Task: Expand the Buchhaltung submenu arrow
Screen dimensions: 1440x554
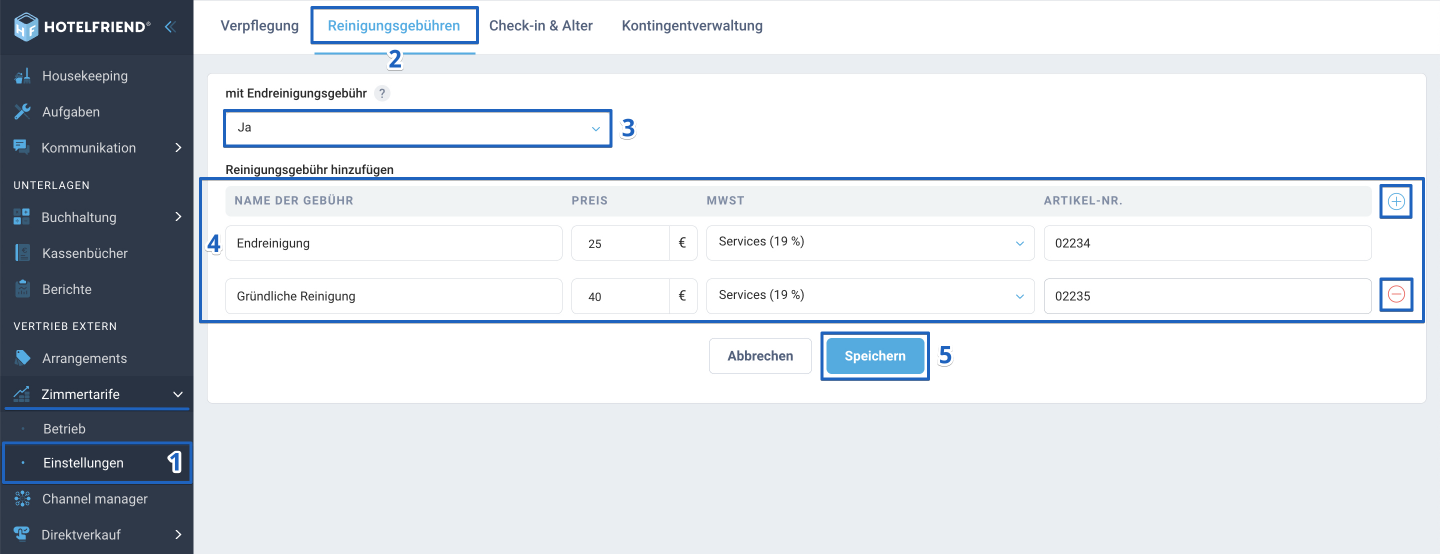Action: click(x=178, y=217)
